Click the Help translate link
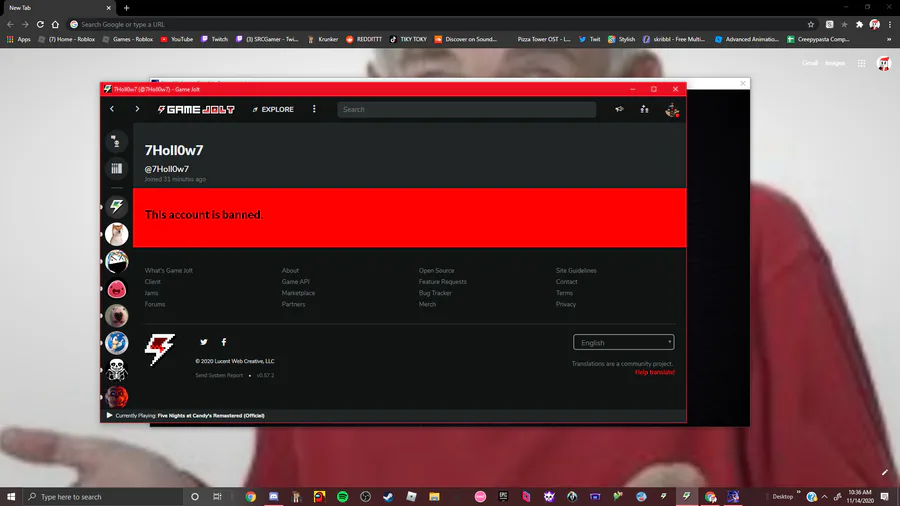900x506 pixels. point(655,372)
